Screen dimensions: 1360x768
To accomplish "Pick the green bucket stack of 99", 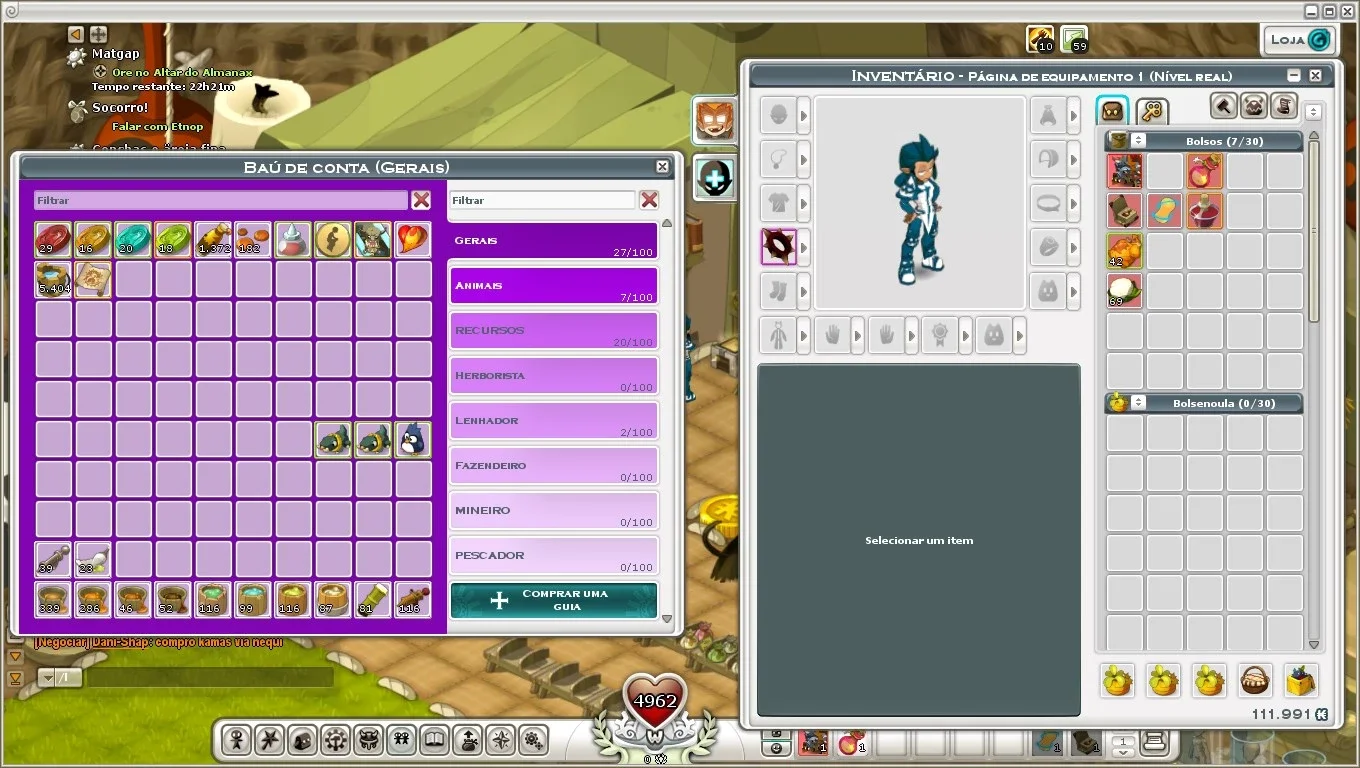I will click(253, 600).
